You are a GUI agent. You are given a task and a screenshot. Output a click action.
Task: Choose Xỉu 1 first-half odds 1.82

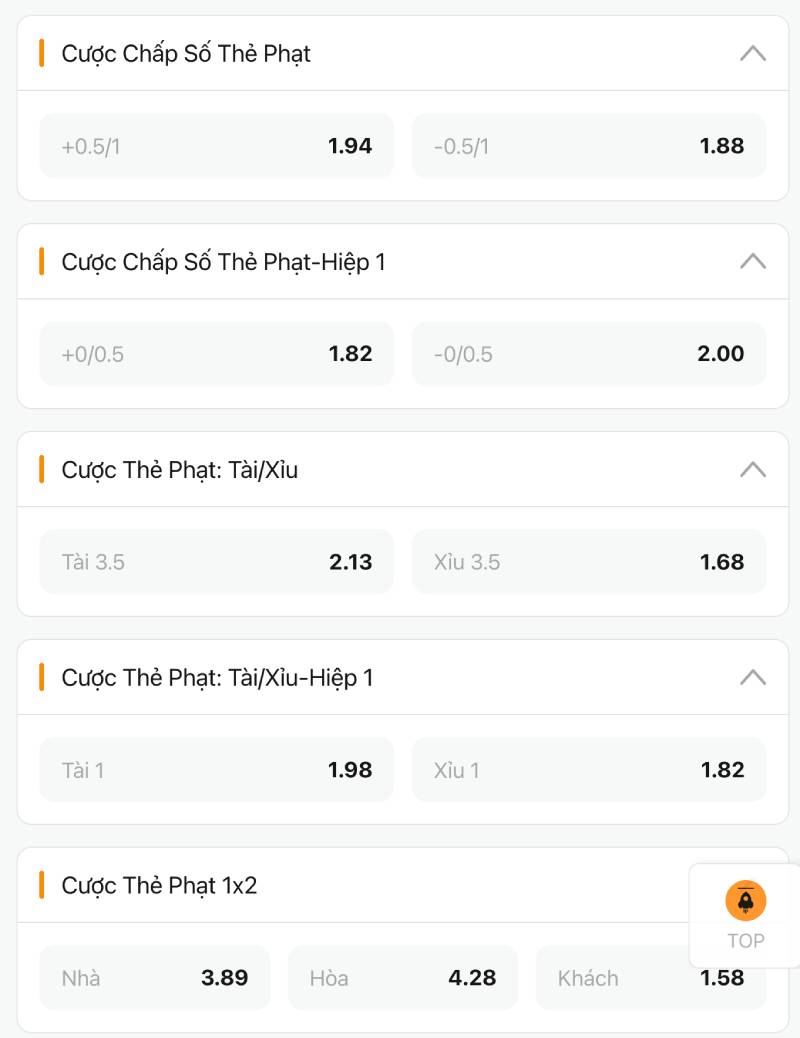tap(589, 770)
